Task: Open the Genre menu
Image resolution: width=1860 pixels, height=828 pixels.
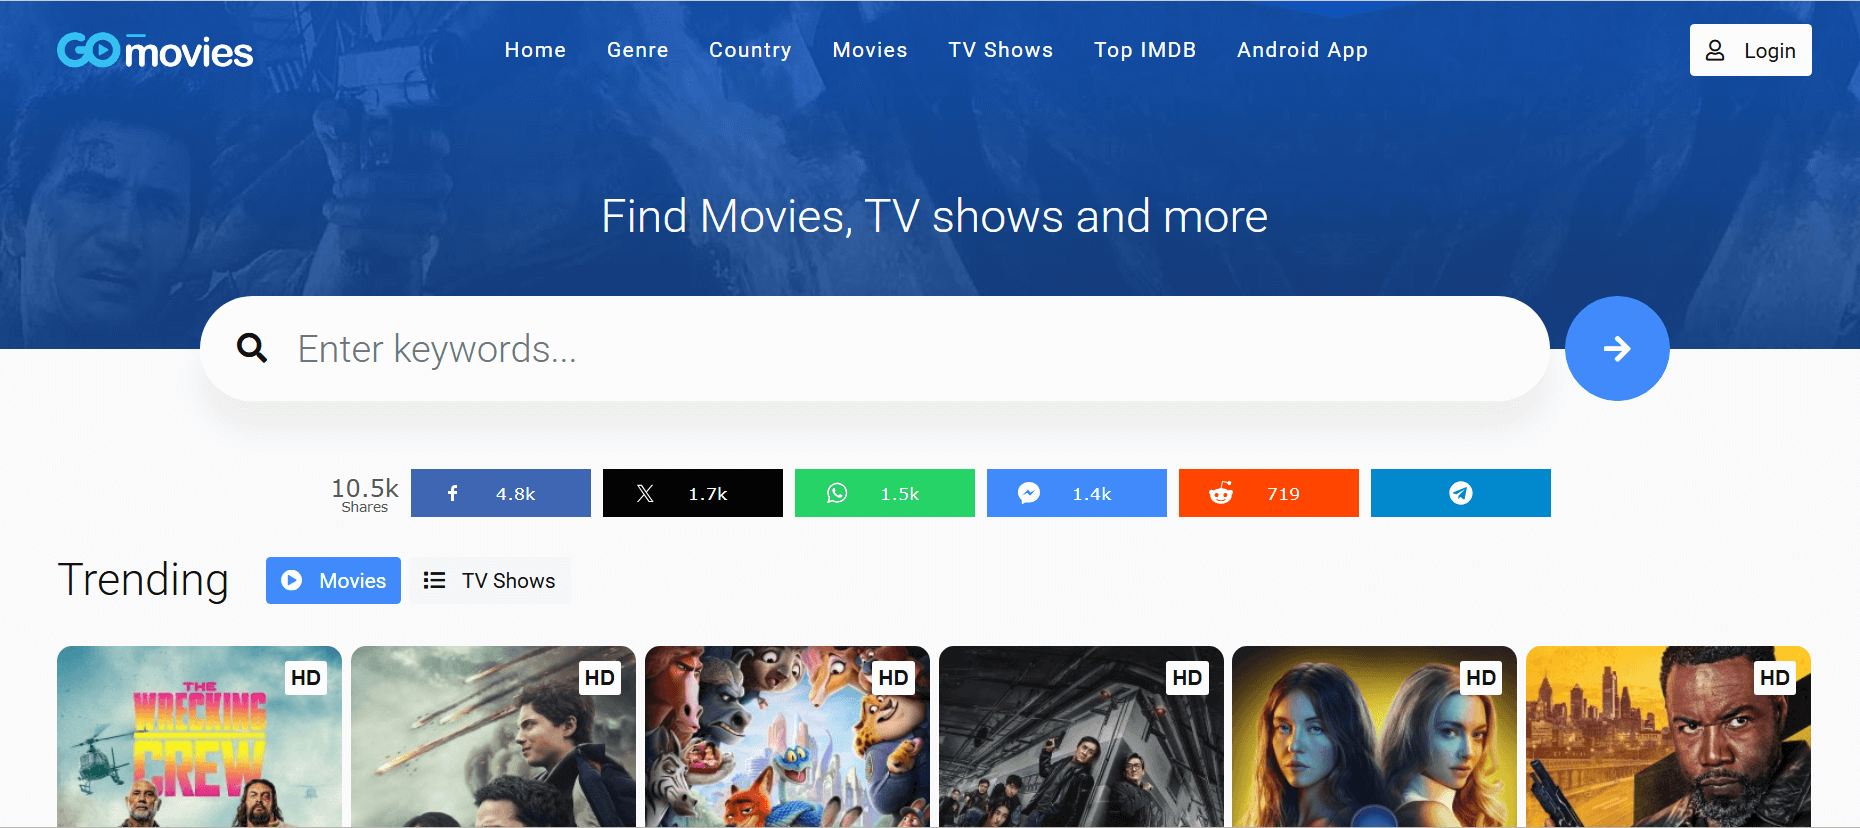Action: [x=637, y=50]
